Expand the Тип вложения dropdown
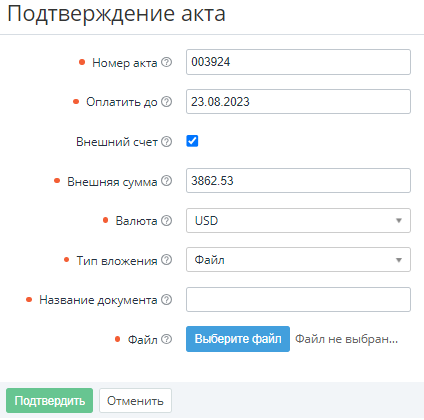The width and height of the screenshot is (424, 420). (298, 260)
